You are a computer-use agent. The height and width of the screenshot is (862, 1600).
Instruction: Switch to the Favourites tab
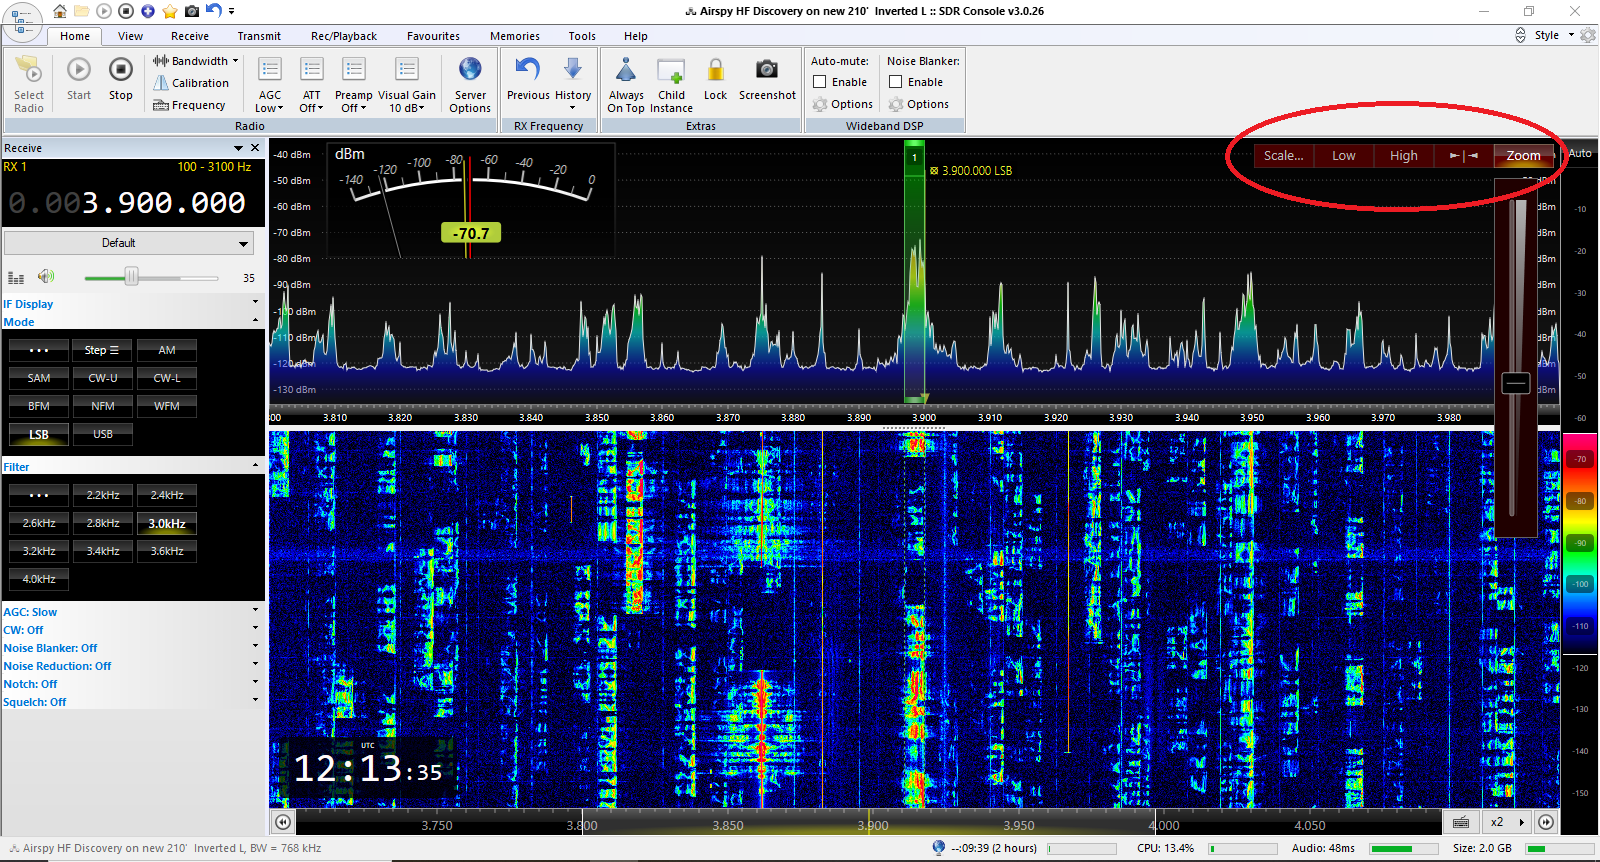tap(433, 36)
